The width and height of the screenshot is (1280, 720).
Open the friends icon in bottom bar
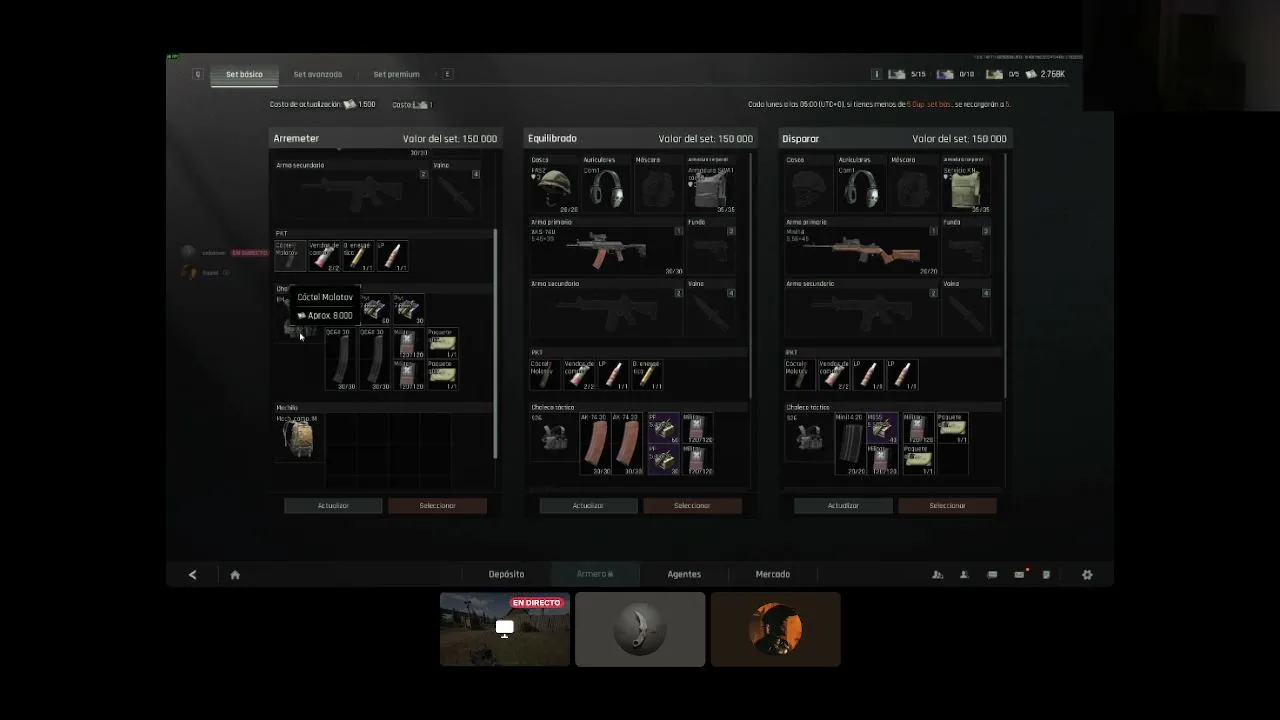pos(964,574)
